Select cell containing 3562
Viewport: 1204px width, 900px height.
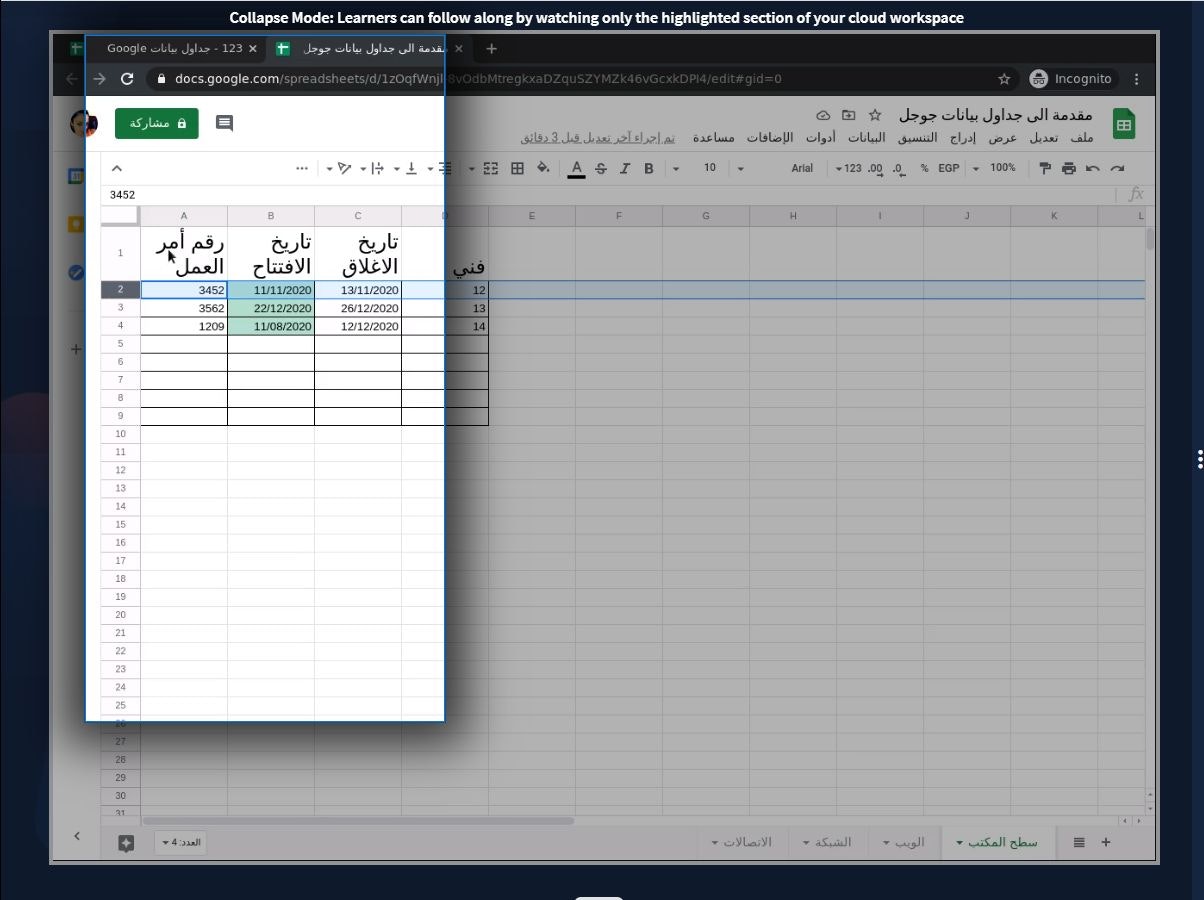pyautogui.click(x=184, y=308)
